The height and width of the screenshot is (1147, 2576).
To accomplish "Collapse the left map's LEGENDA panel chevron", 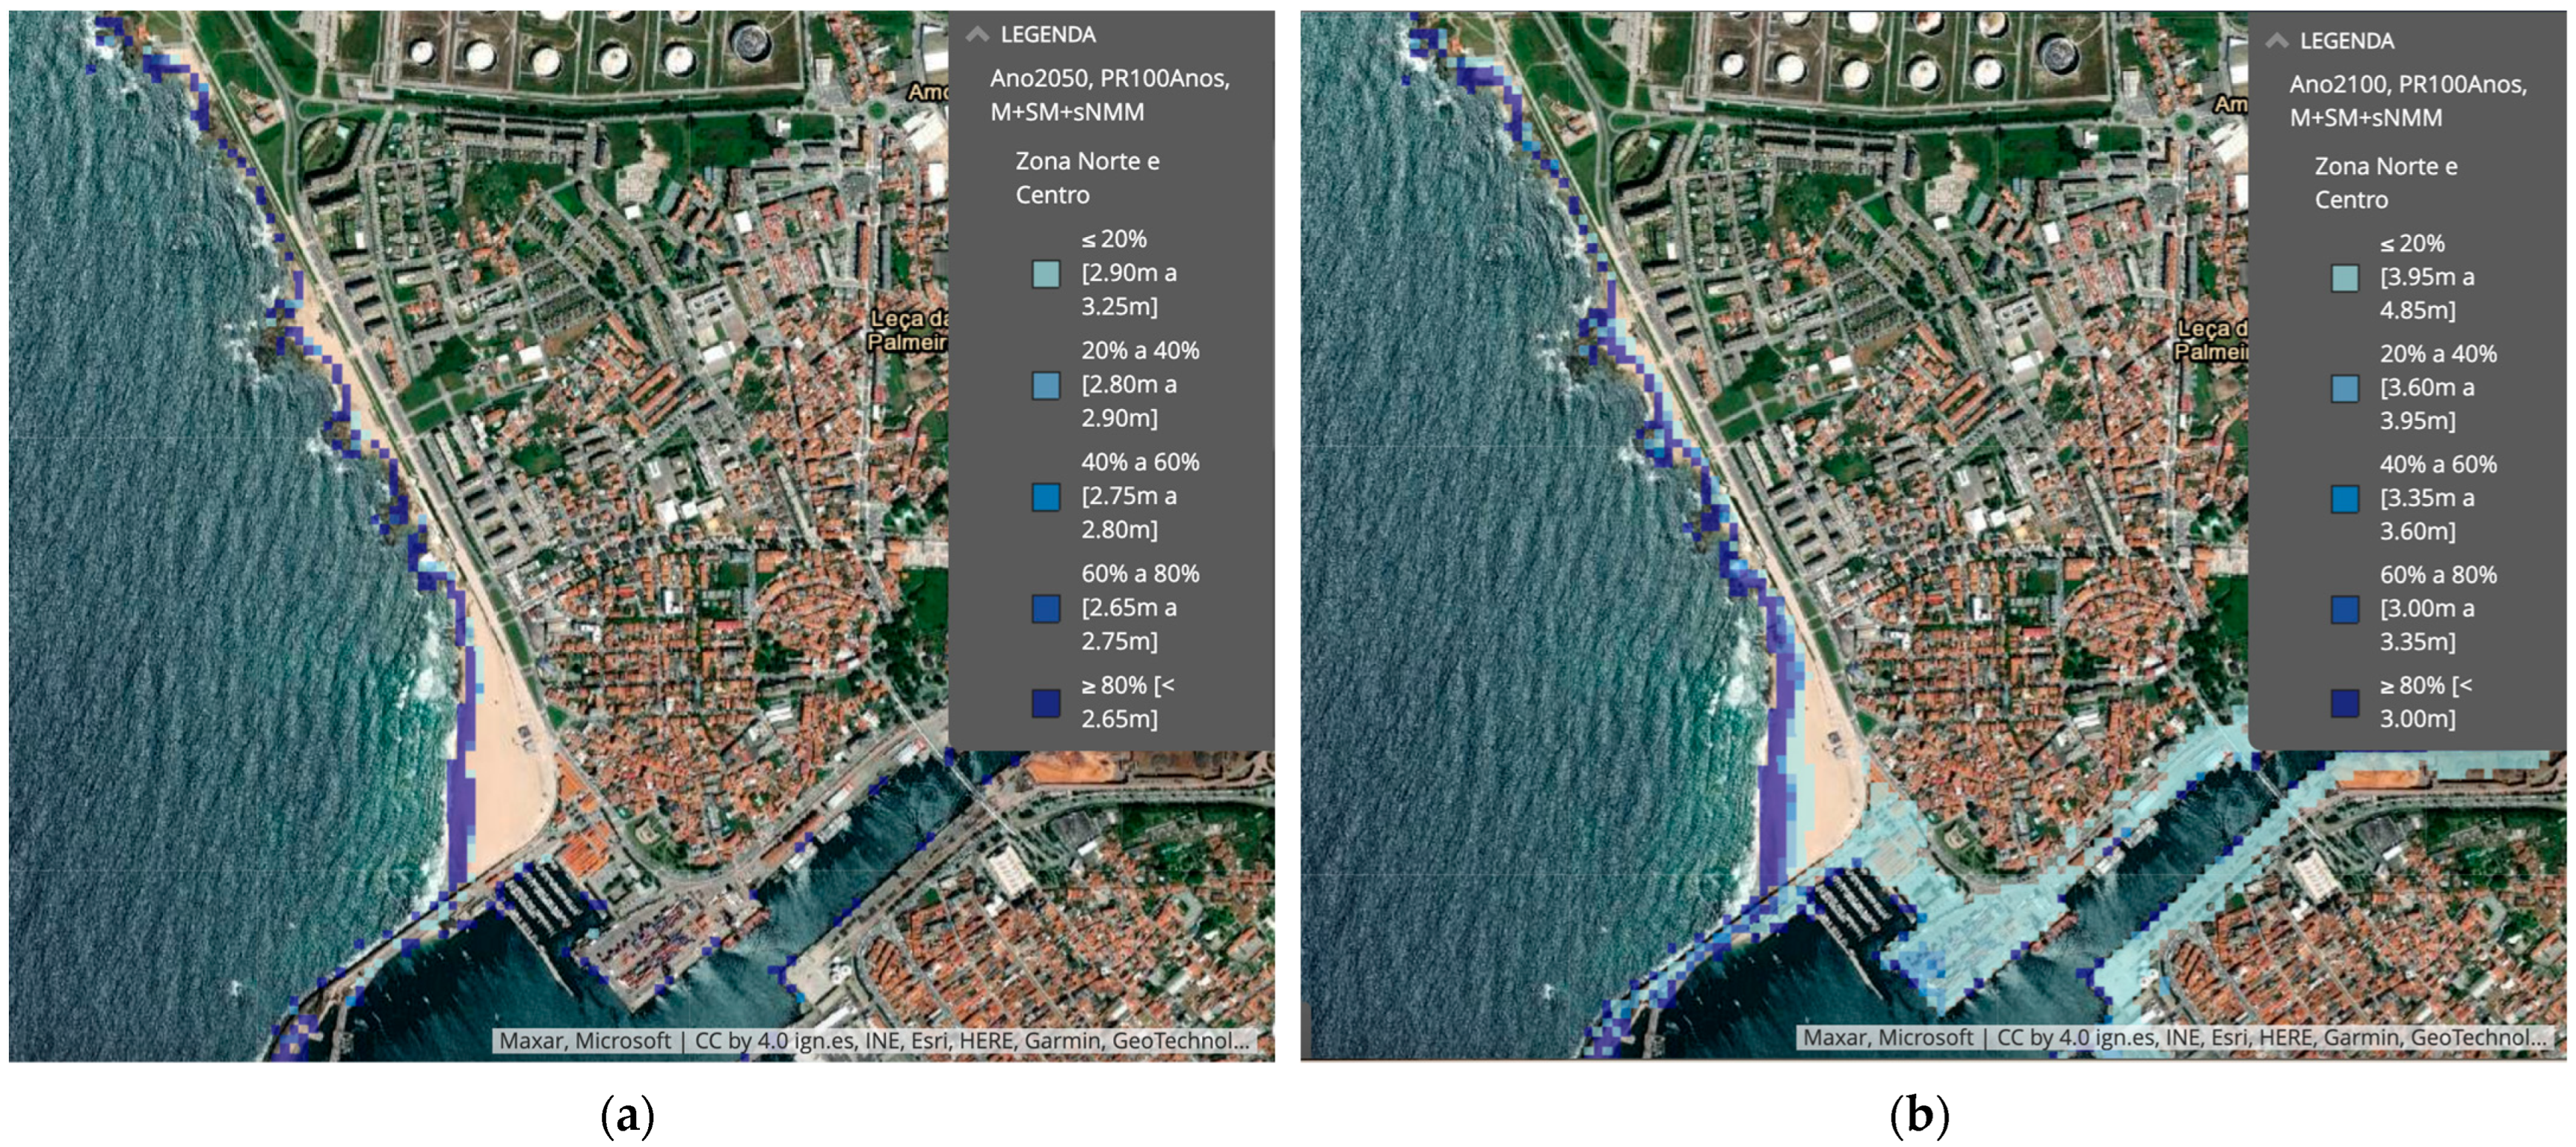I will point(977,34).
